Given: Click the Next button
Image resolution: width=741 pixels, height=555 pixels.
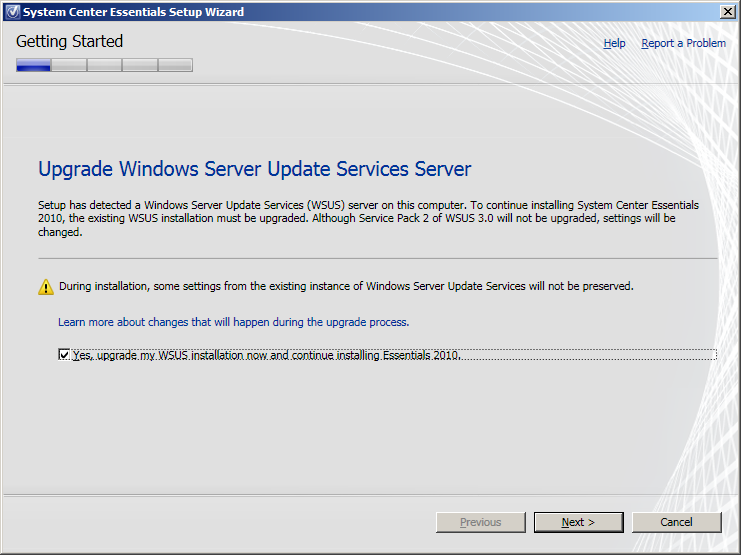Looking at the screenshot, I should [x=578, y=522].
